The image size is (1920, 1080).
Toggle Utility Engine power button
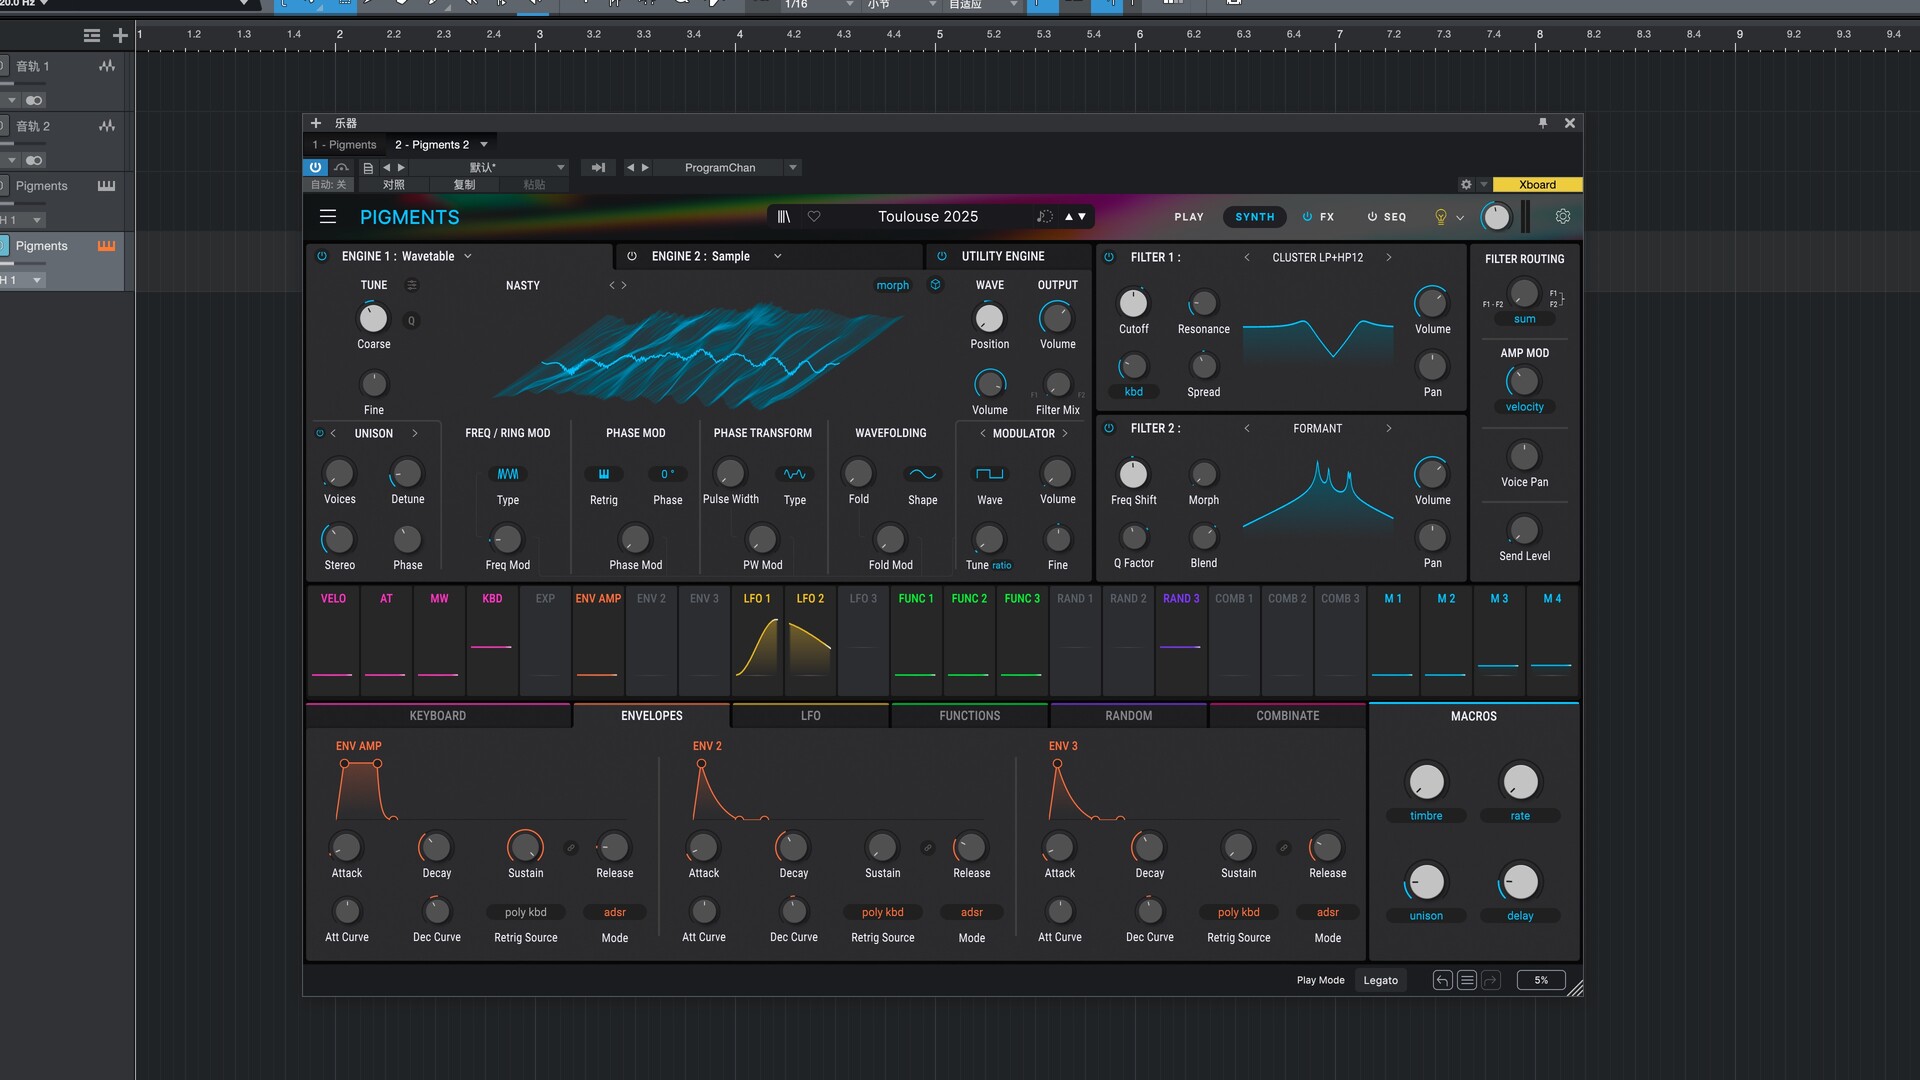942,256
